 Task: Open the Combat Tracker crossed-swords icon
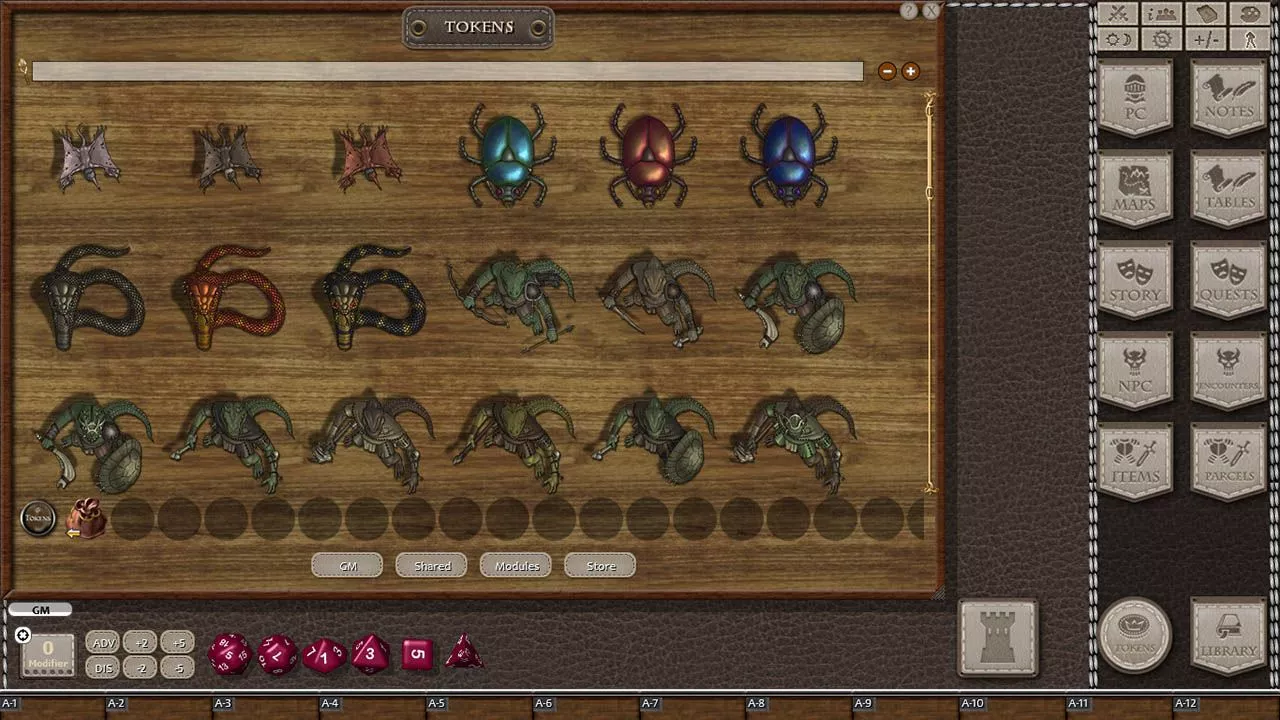1119,13
